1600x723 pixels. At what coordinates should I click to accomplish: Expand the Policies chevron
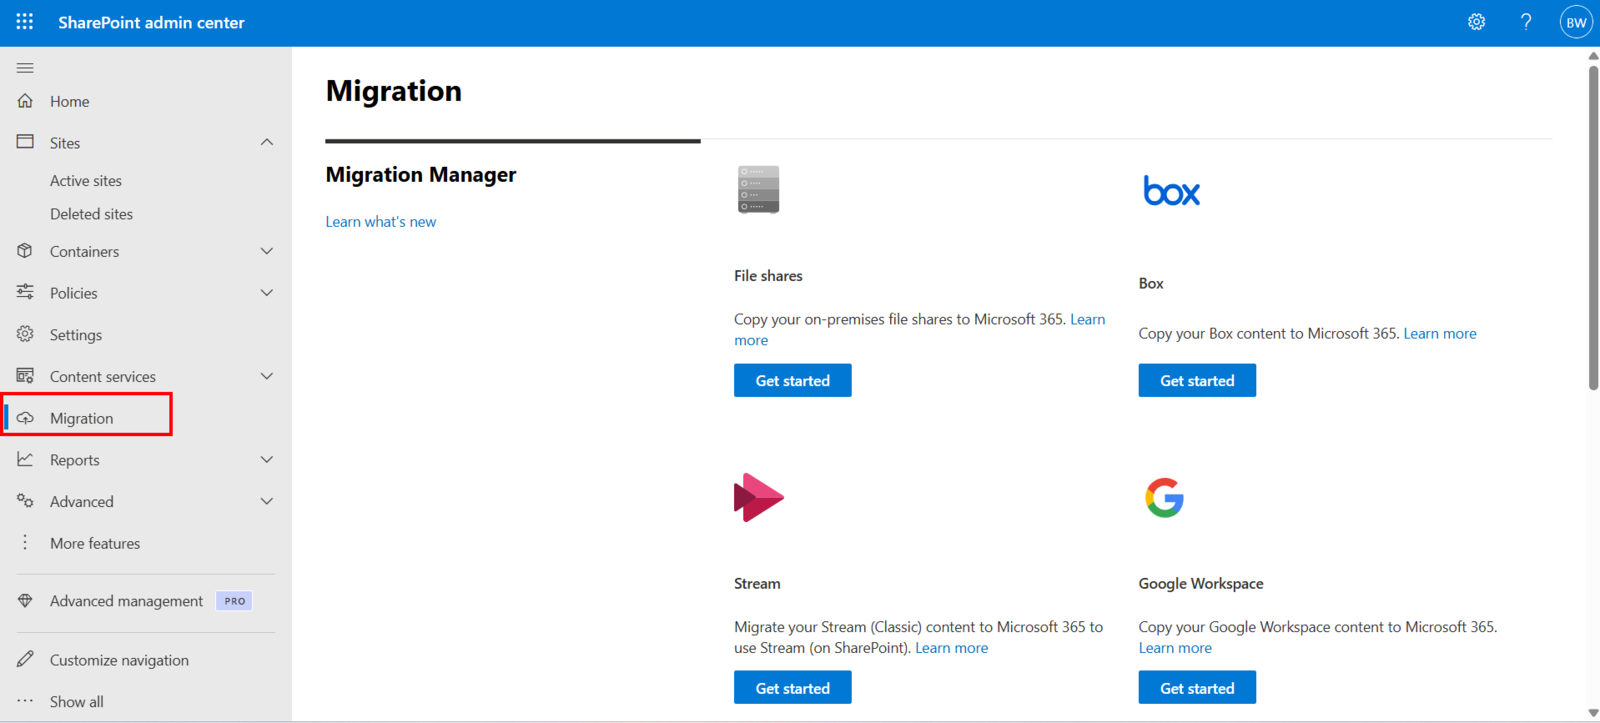pyautogui.click(x=267, y=293)
